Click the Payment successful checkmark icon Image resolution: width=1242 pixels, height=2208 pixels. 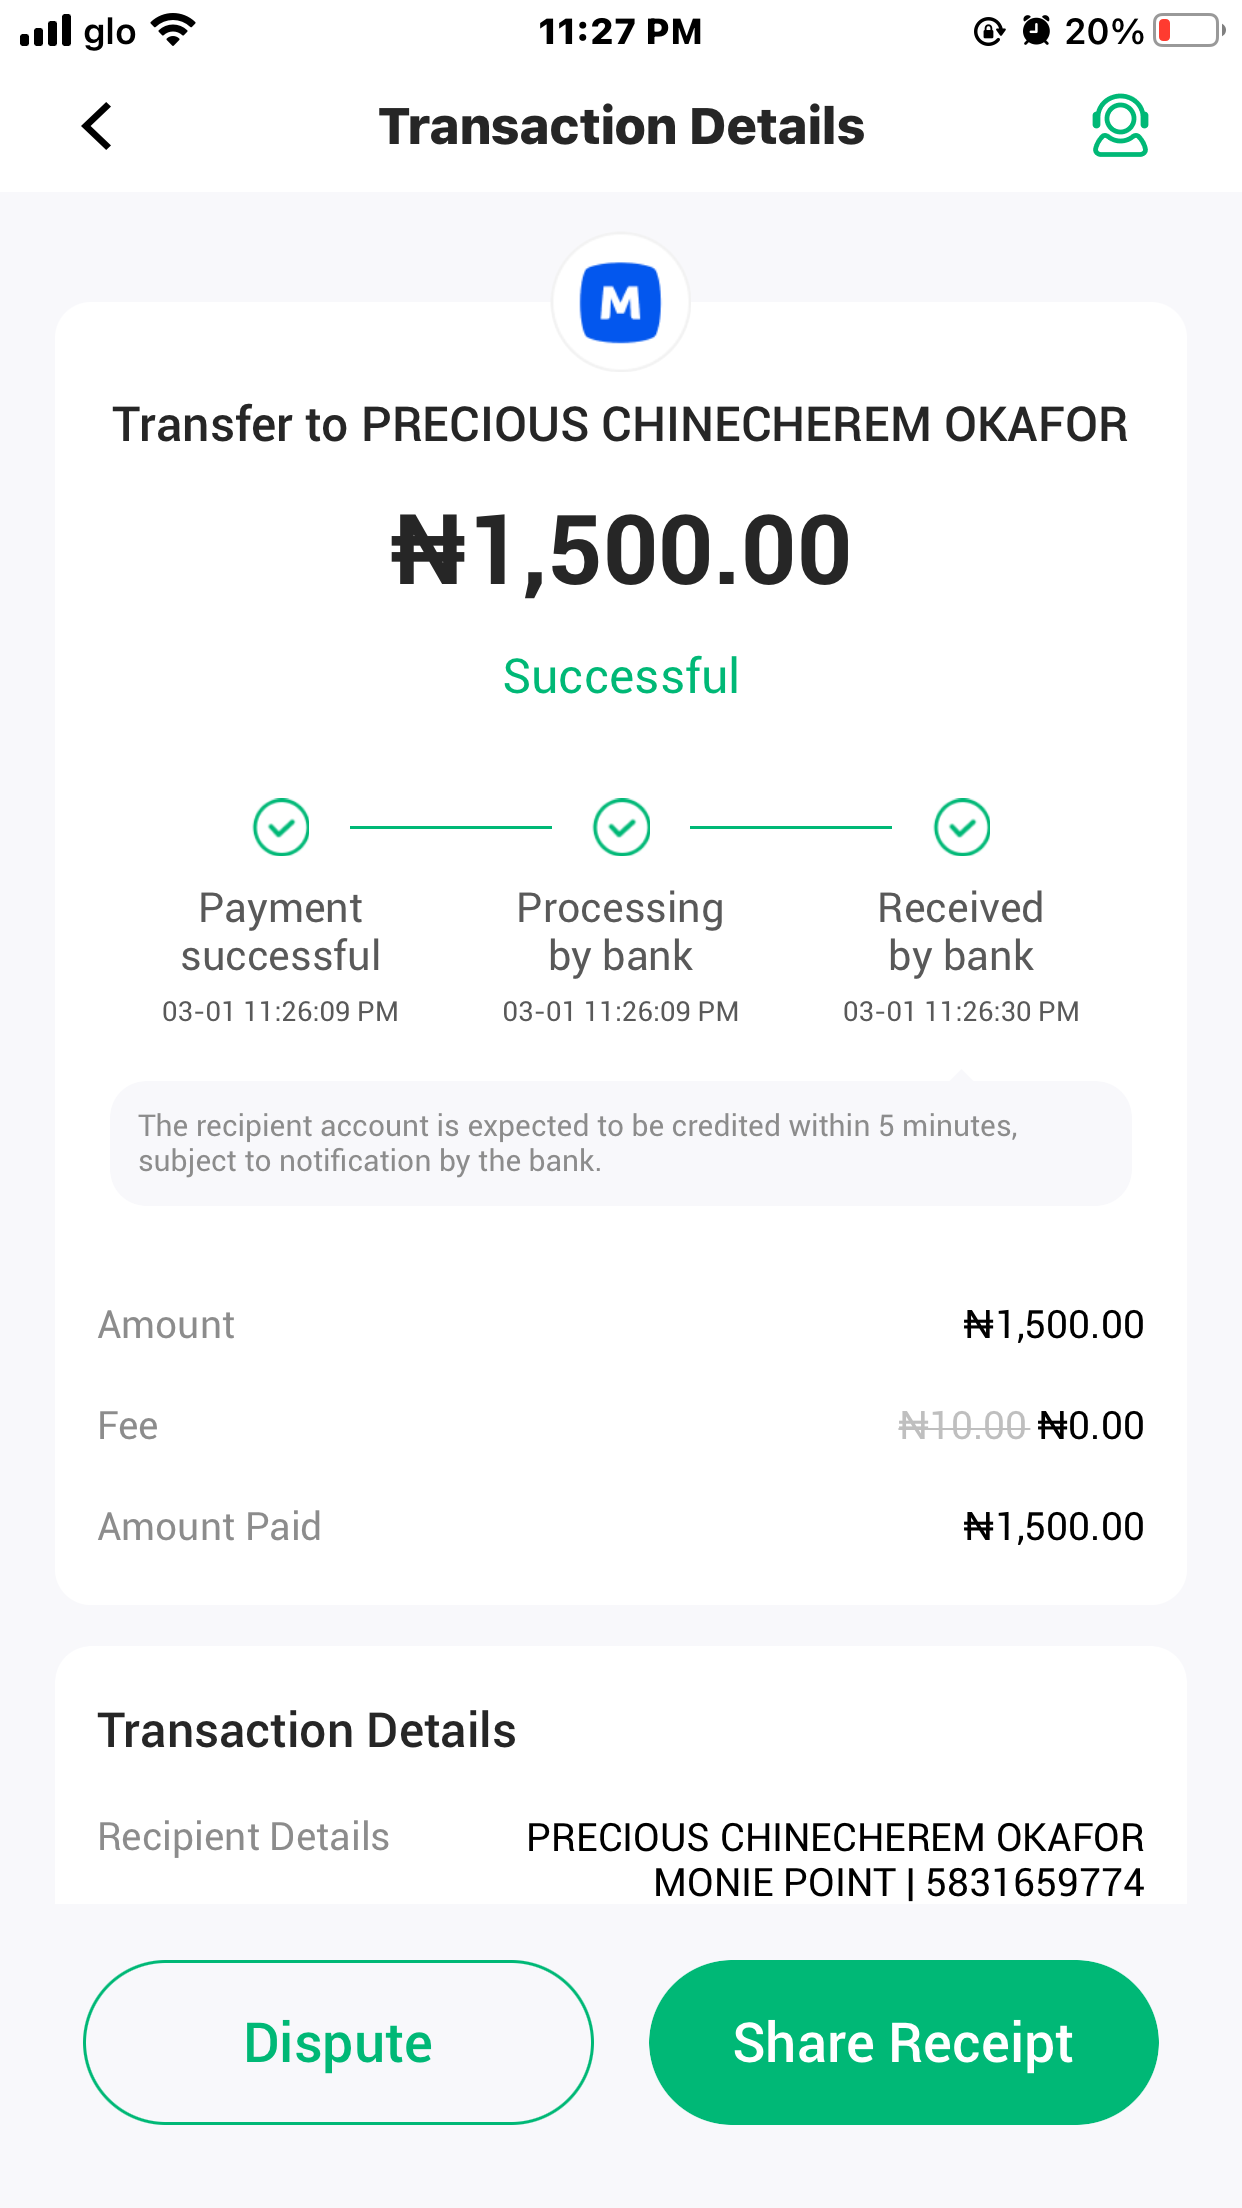click(x=281, y=827)
